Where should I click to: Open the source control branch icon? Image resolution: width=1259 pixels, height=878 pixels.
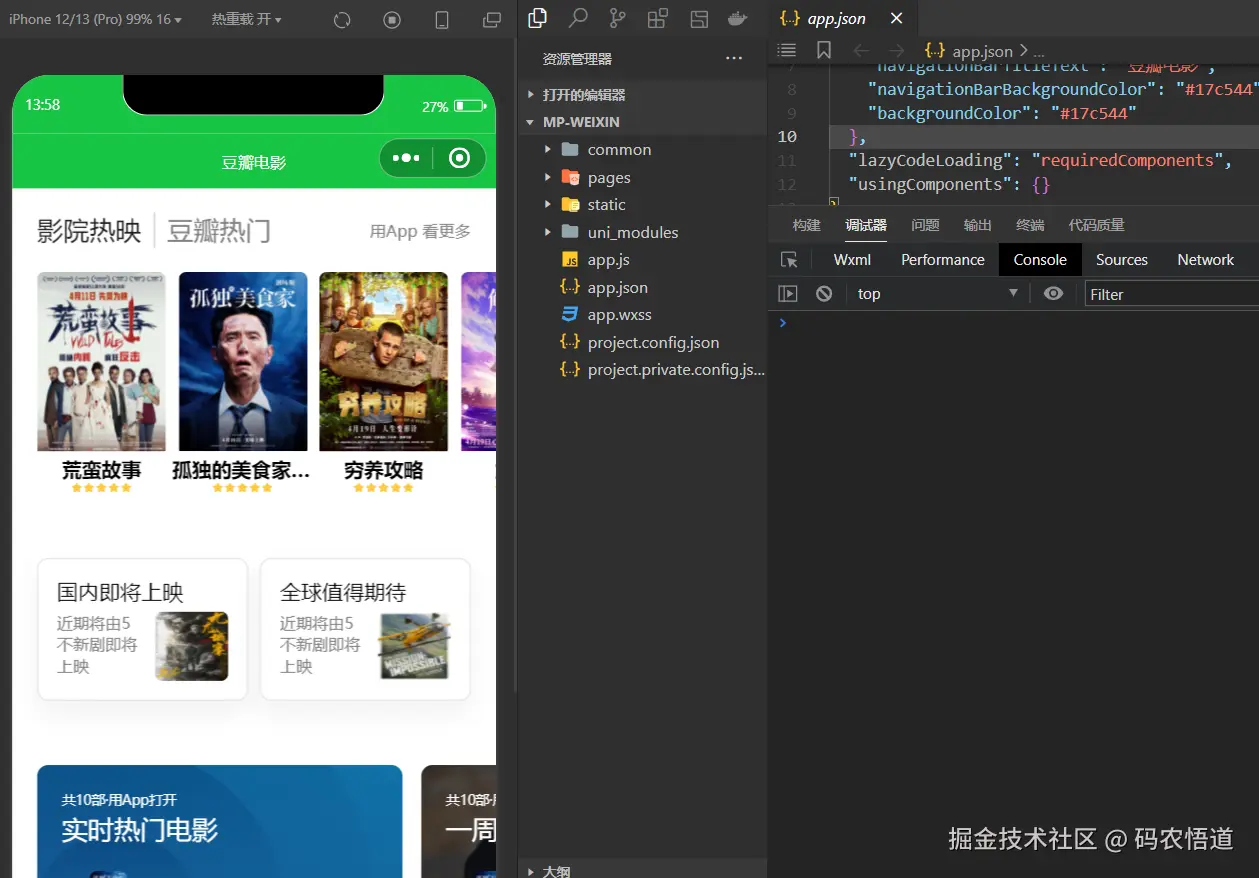618,18
